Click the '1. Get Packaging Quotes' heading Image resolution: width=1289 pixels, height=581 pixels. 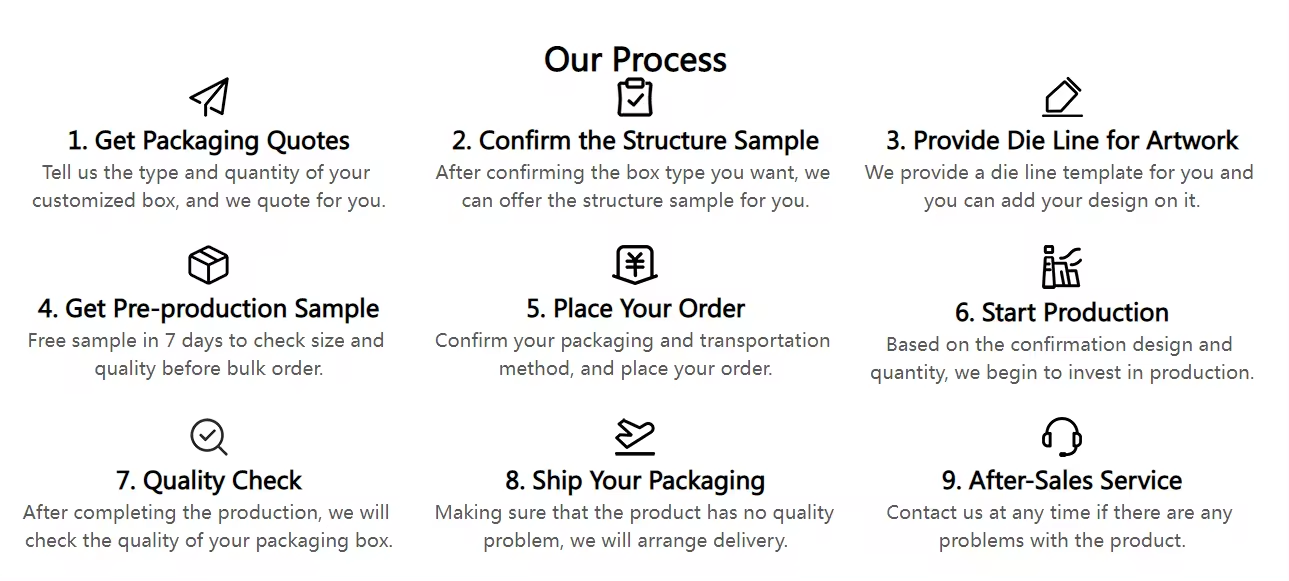pos(209,140)
